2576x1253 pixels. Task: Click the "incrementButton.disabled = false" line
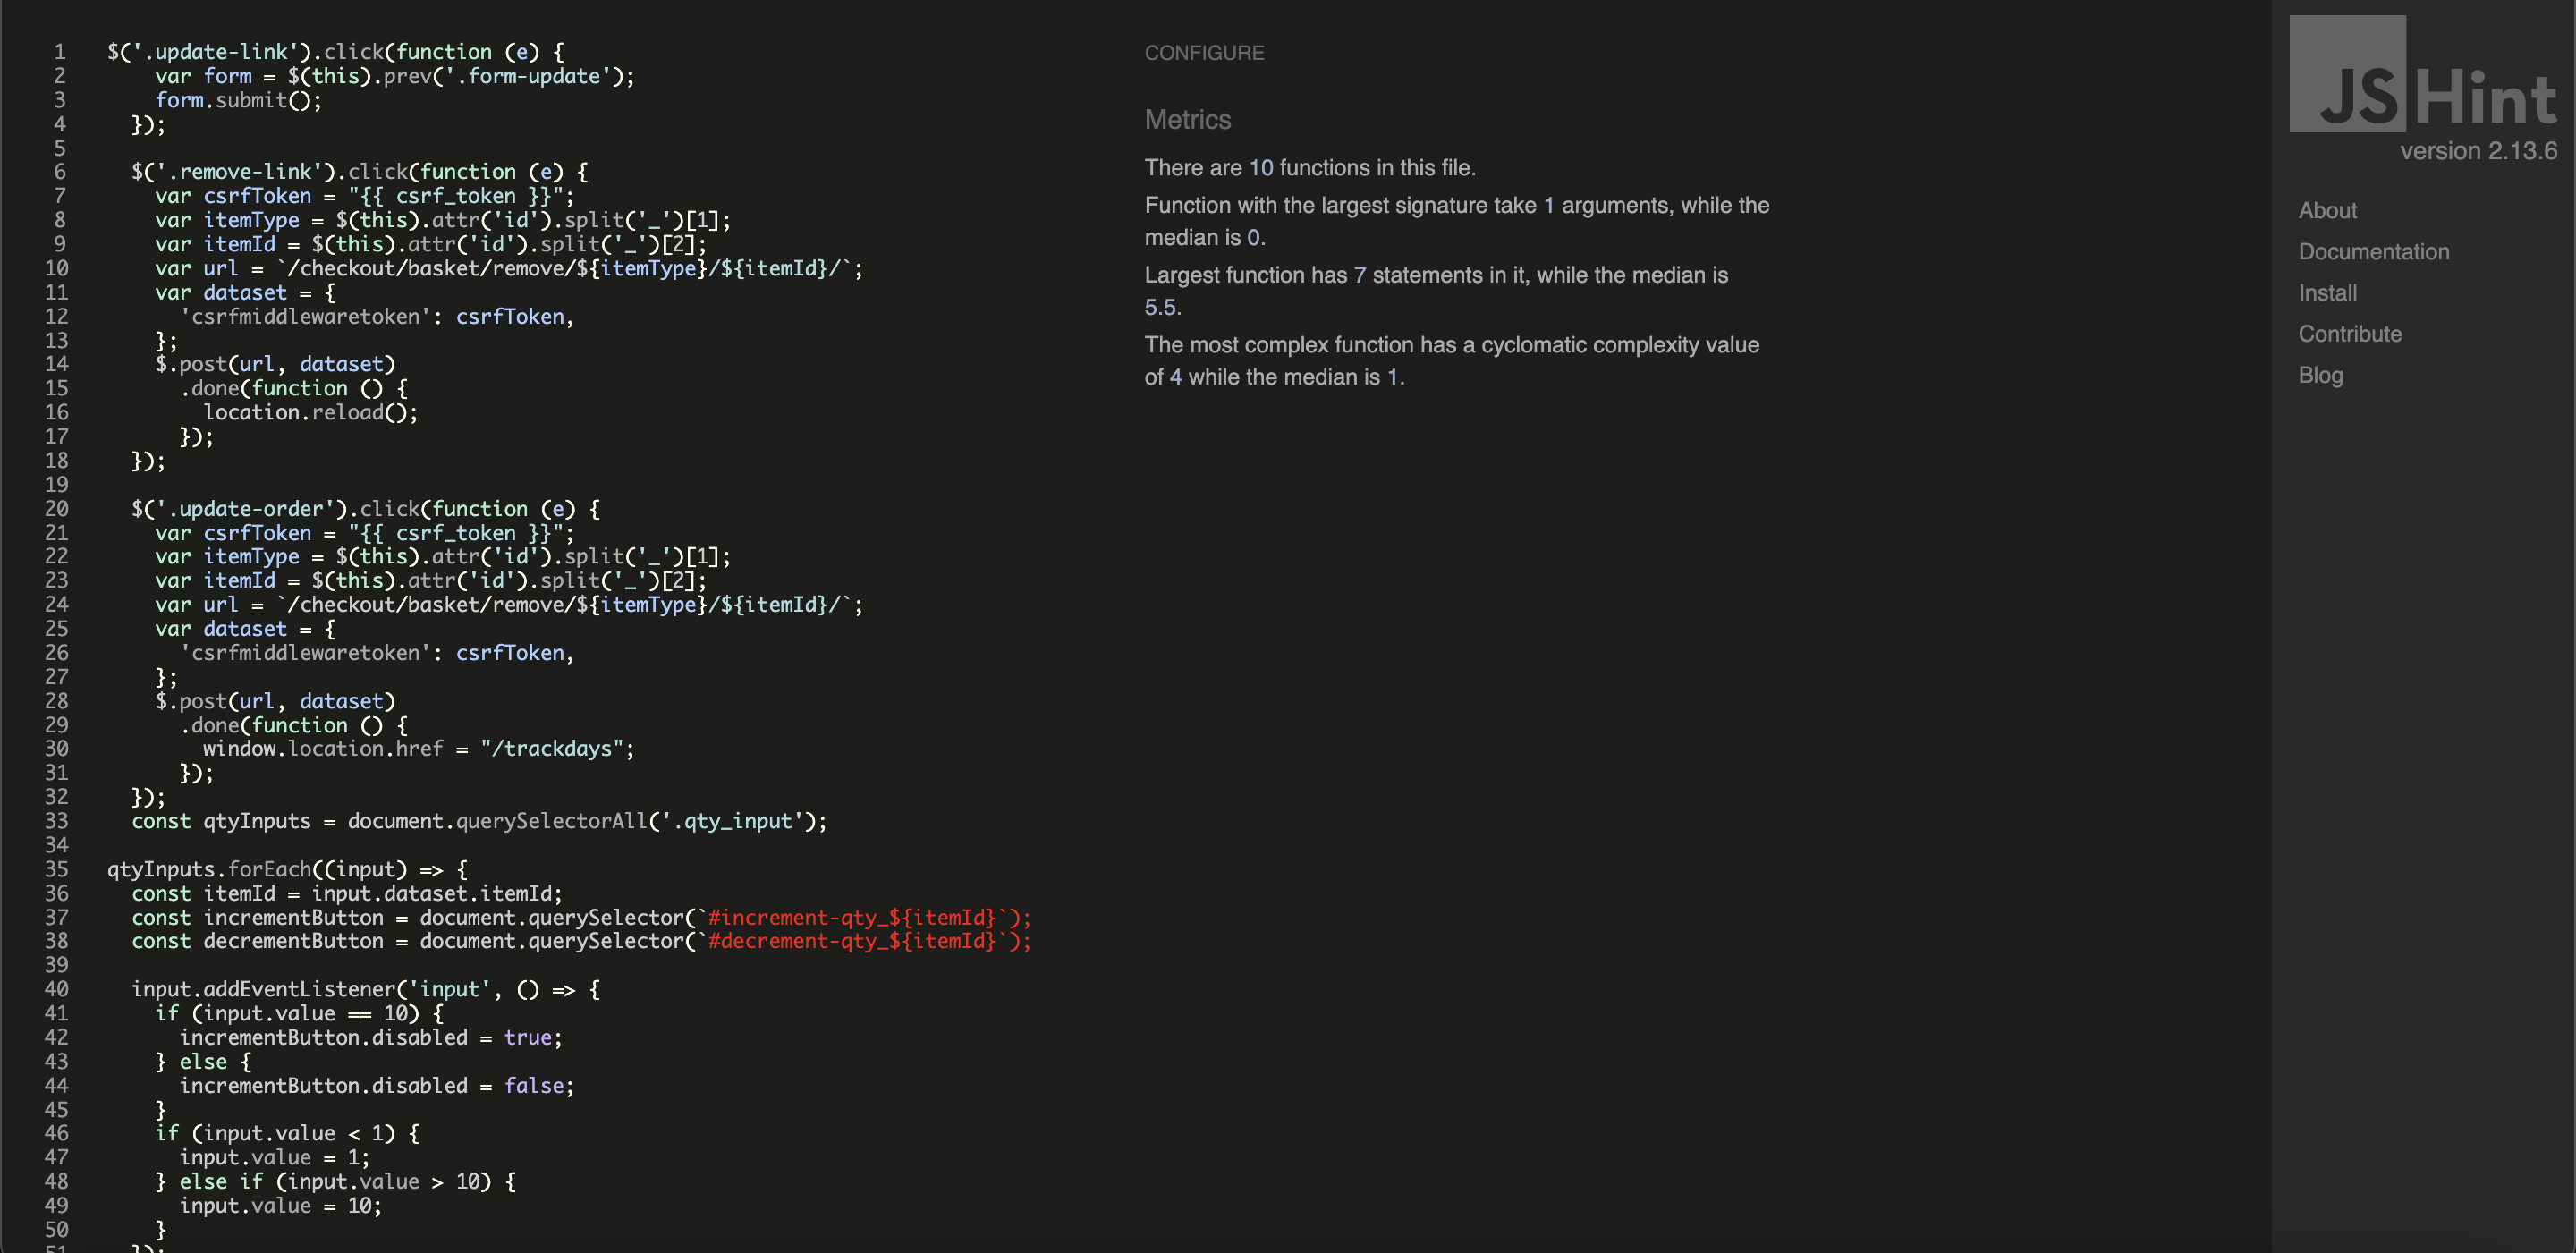(x=376, y=1085)
